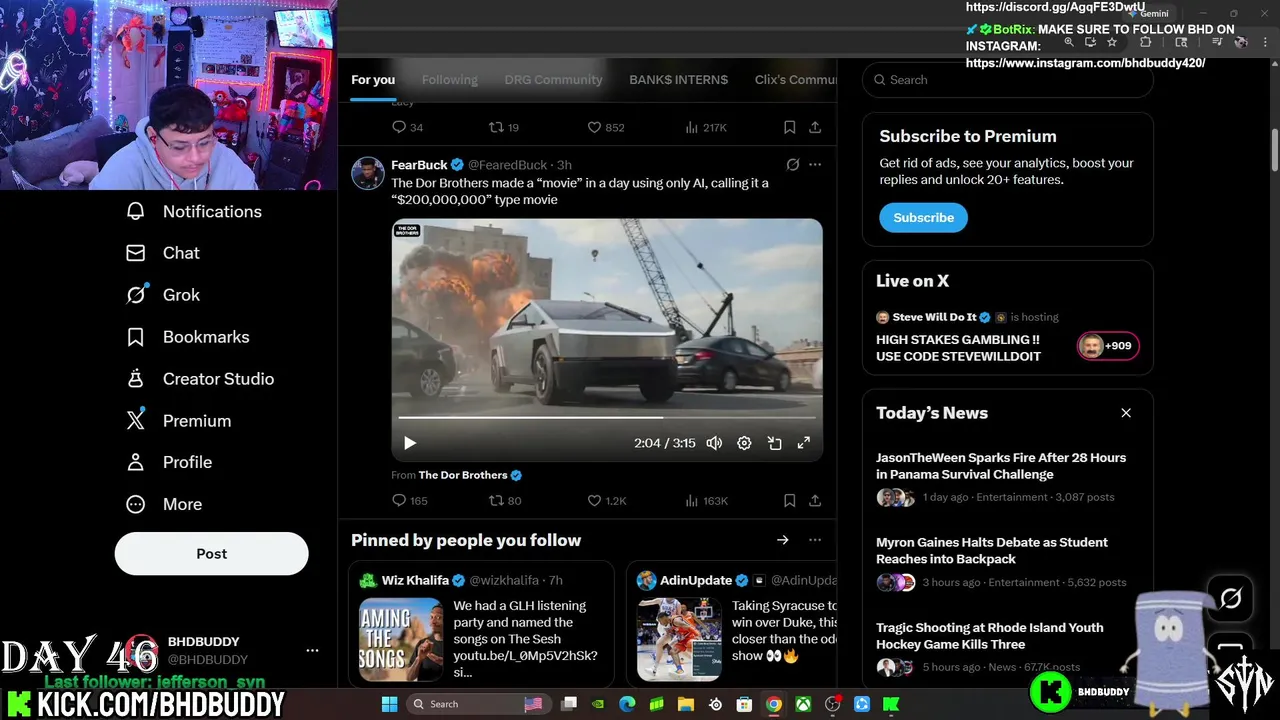The width and height of the screenshot is (1280, 720).
Task: Play the Dor Brothers video
Action: [x=409, y=443]
